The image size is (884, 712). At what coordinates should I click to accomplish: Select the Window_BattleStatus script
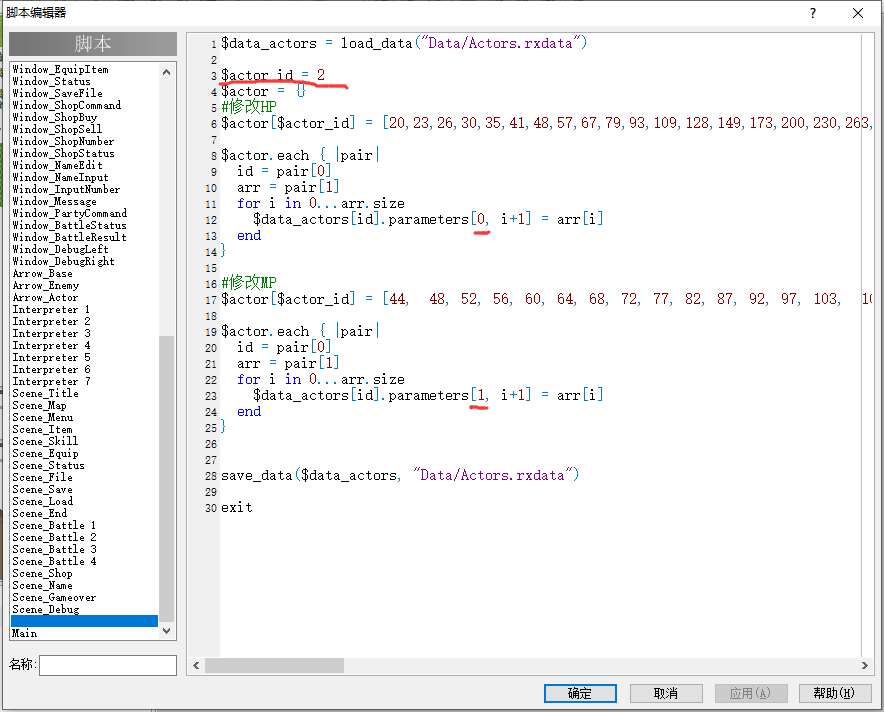pos(69,225)
